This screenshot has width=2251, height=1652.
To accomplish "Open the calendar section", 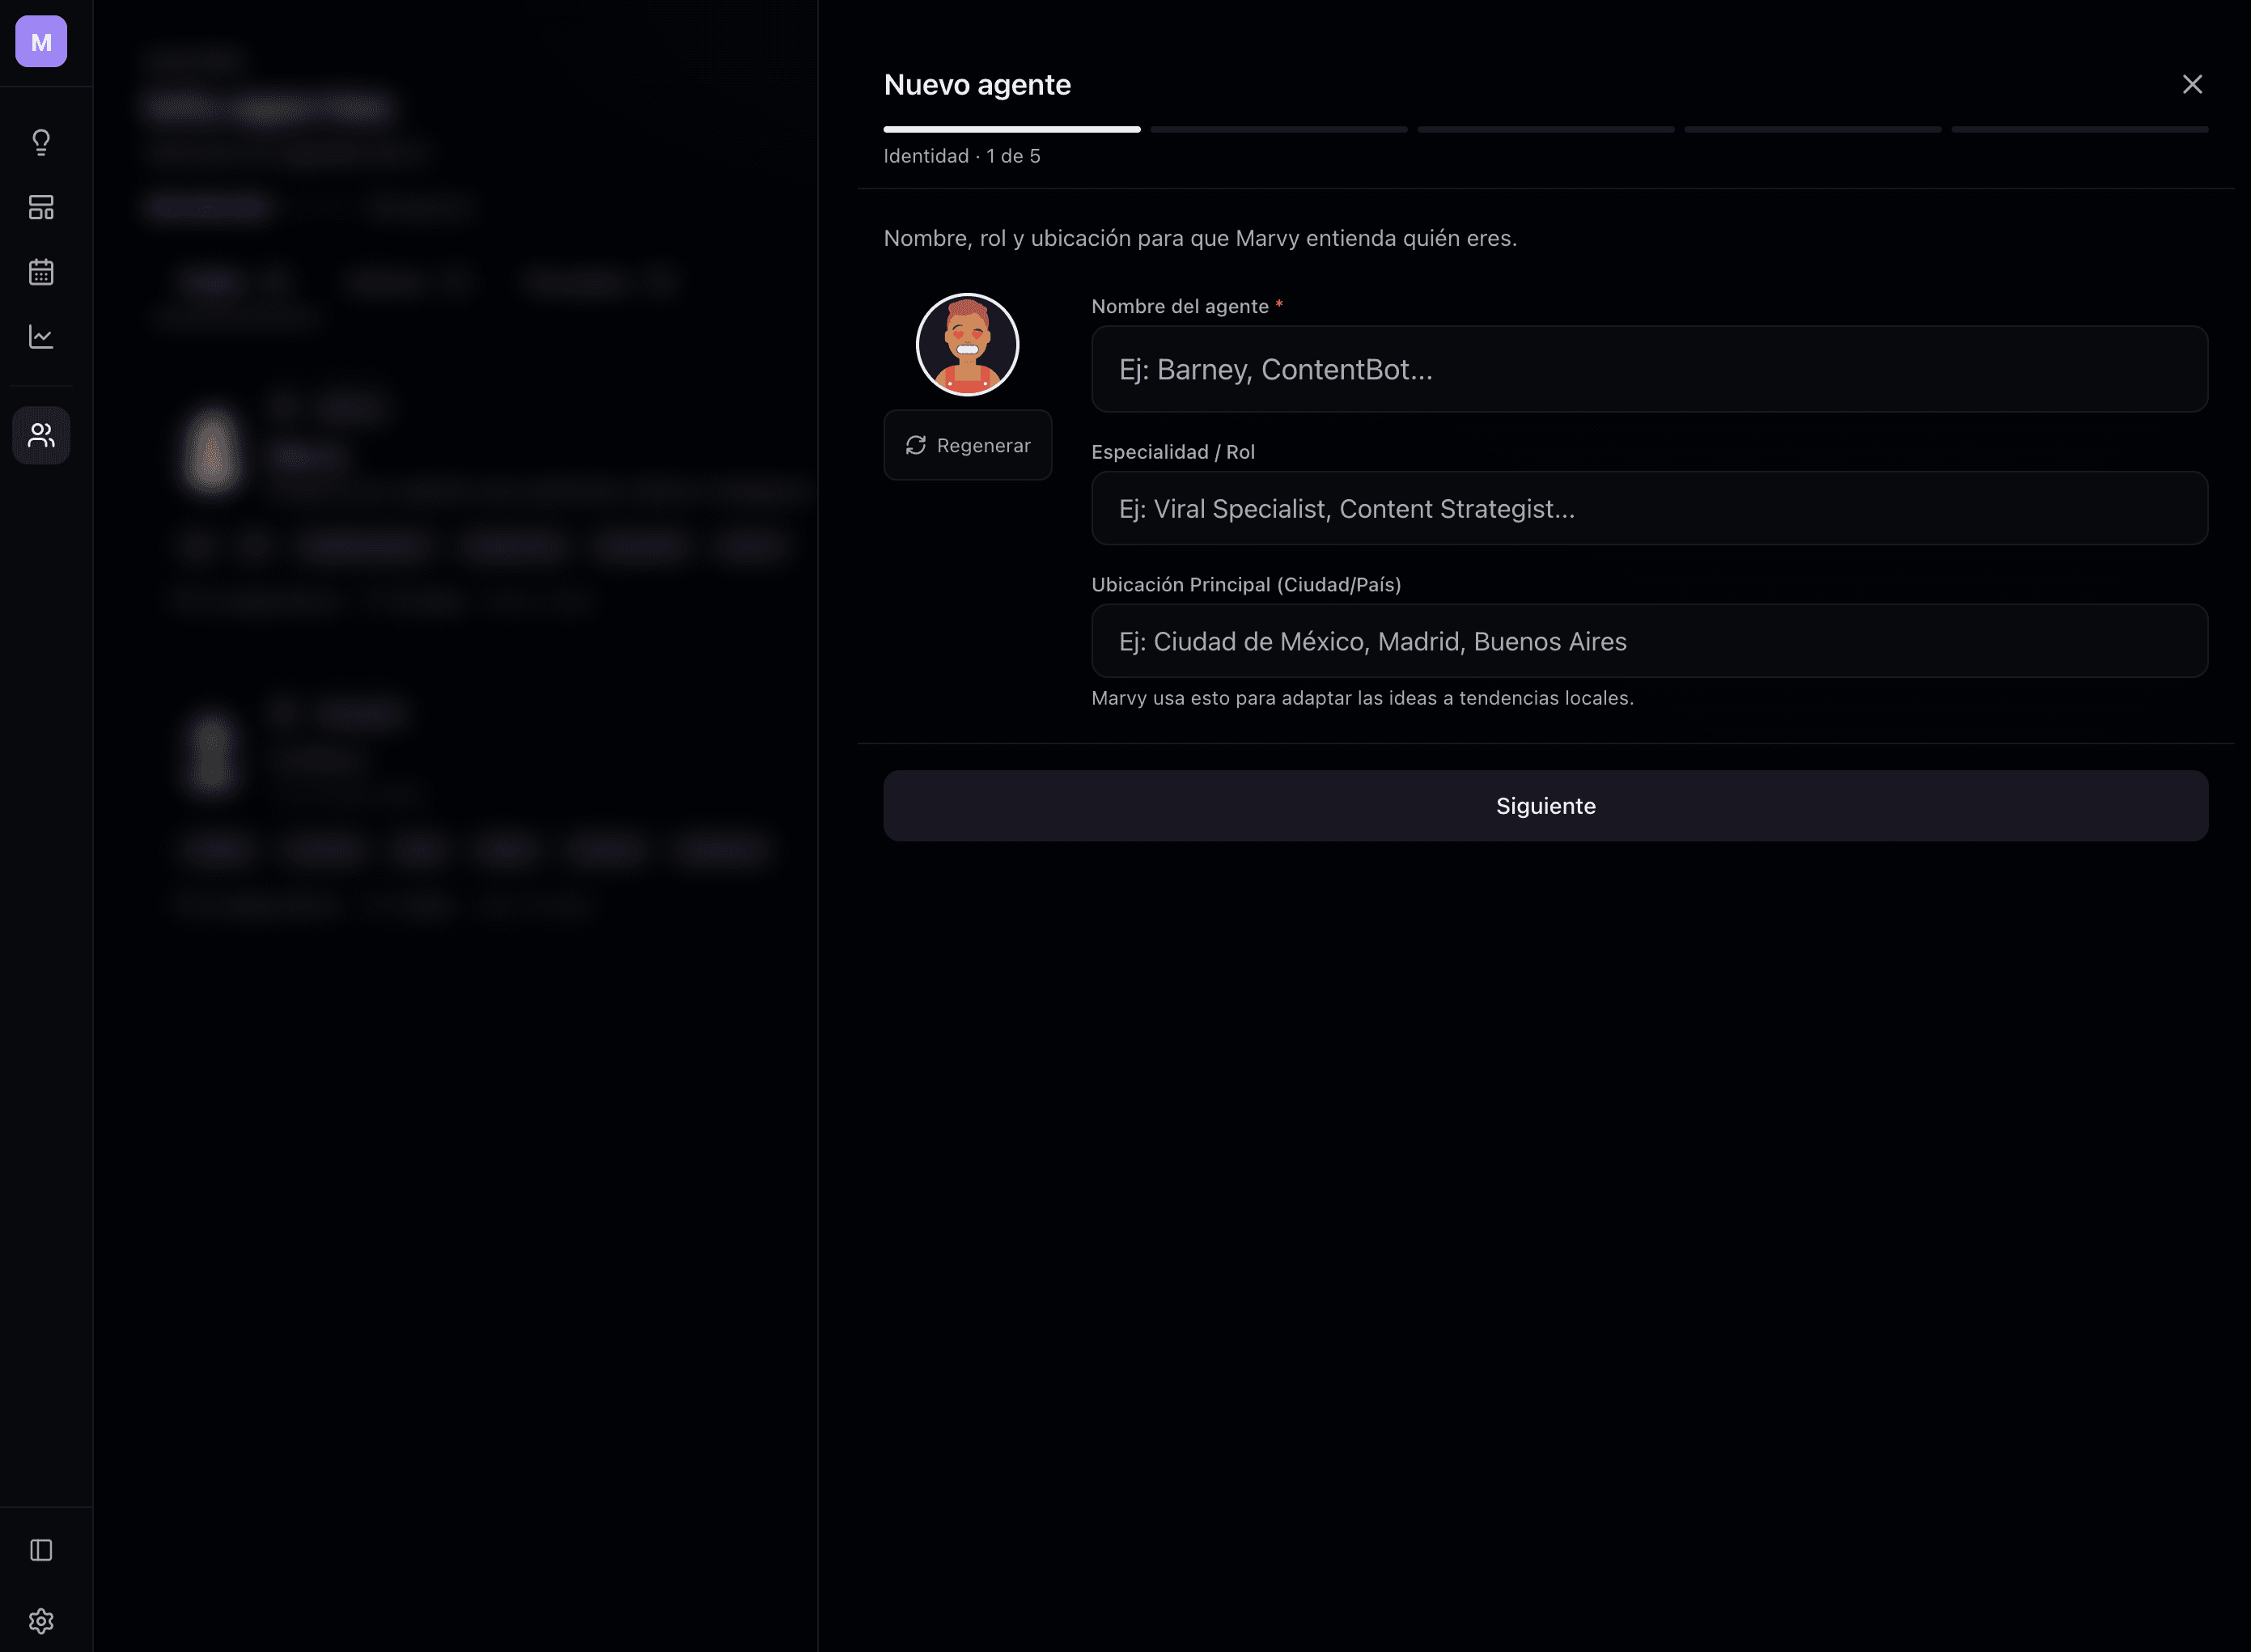I will (x=40, y=271).
